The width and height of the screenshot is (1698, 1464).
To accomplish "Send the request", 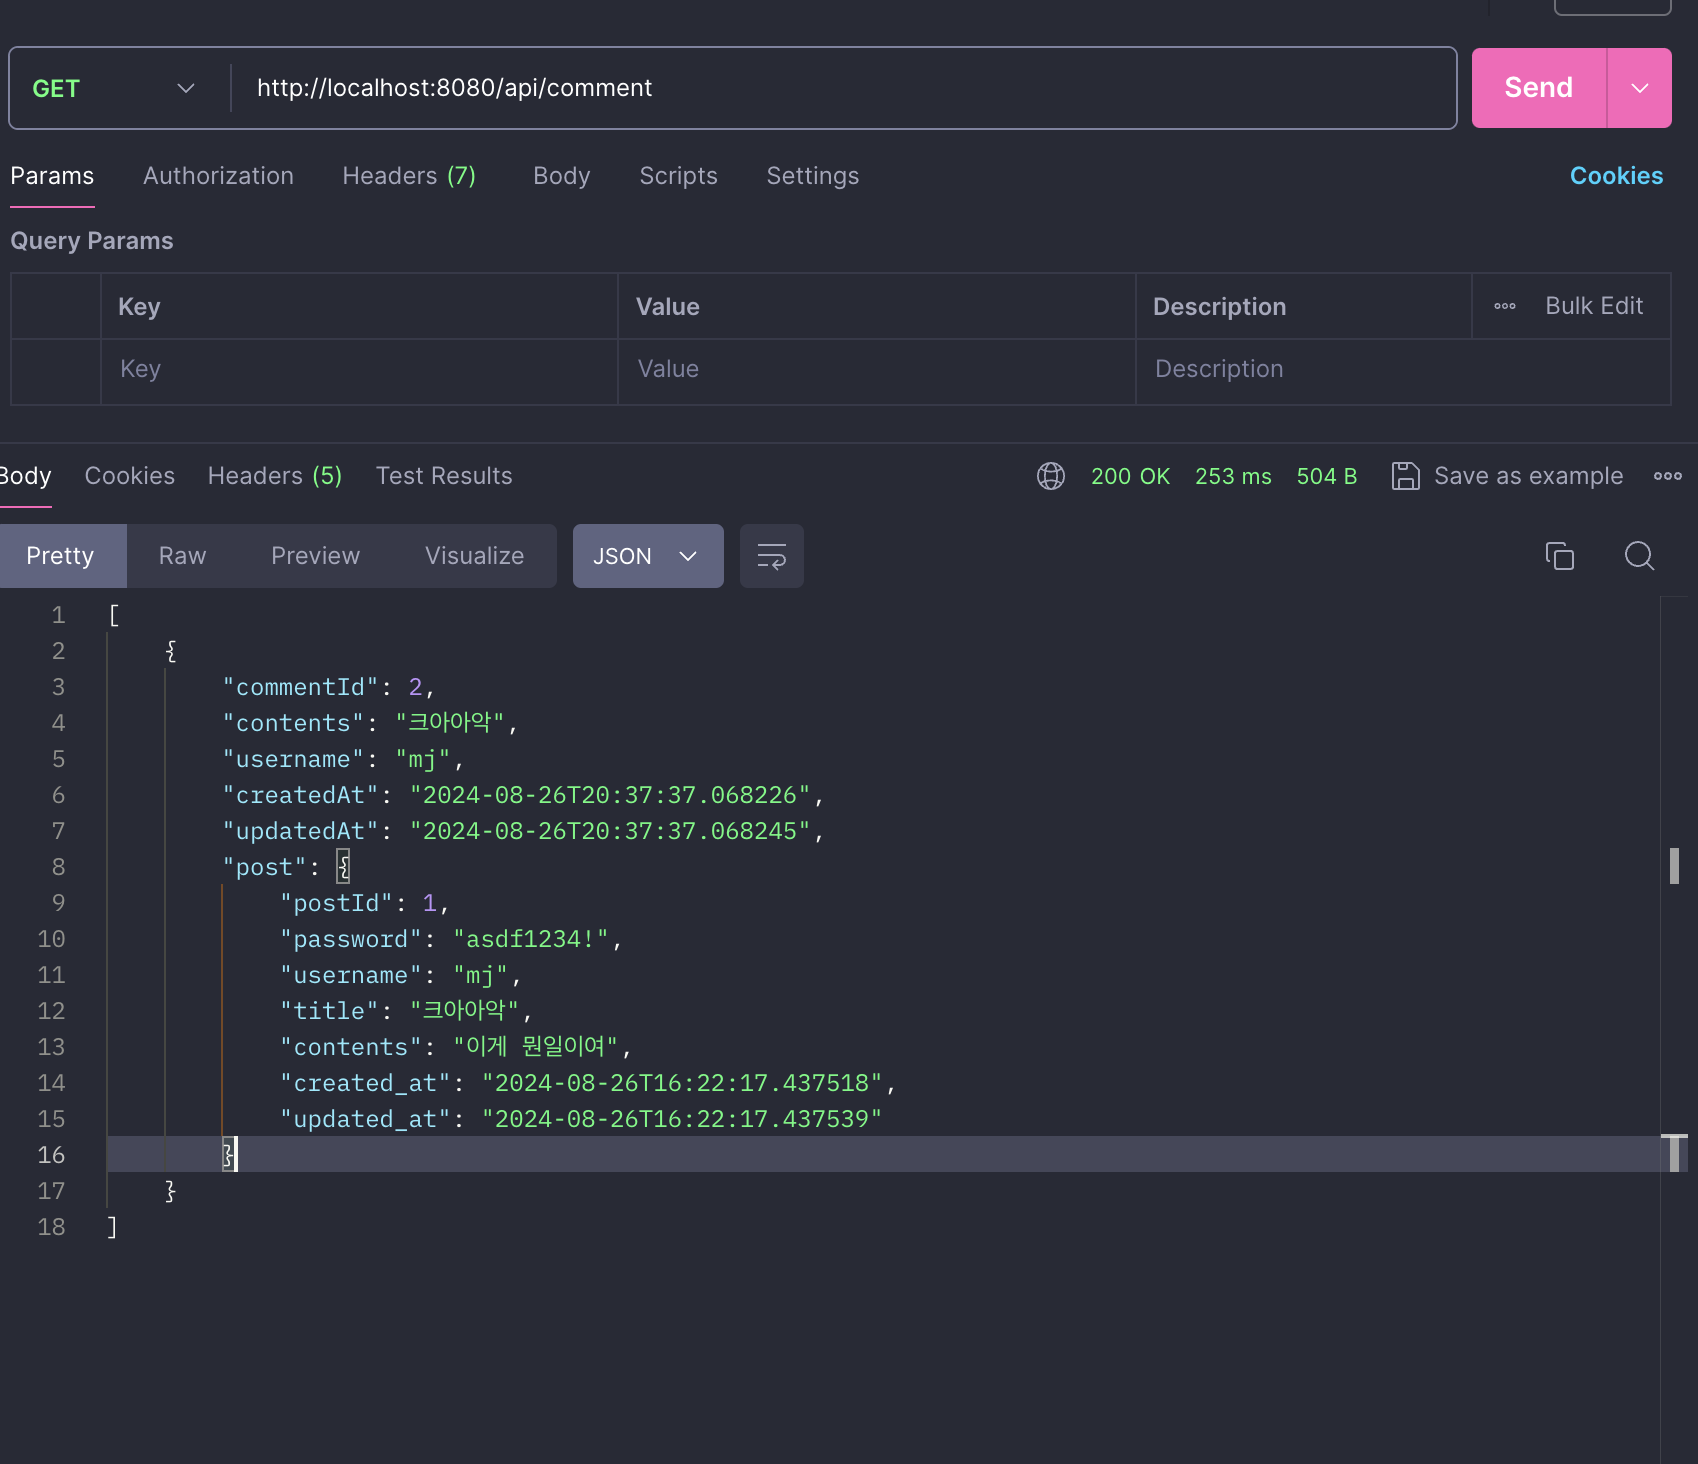I will 1538,88.
